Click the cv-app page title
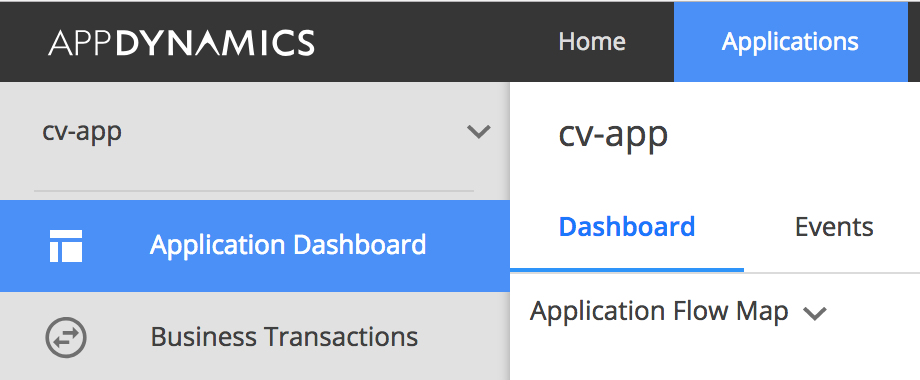This screenshot has width=920, height=380. (613, 135)
